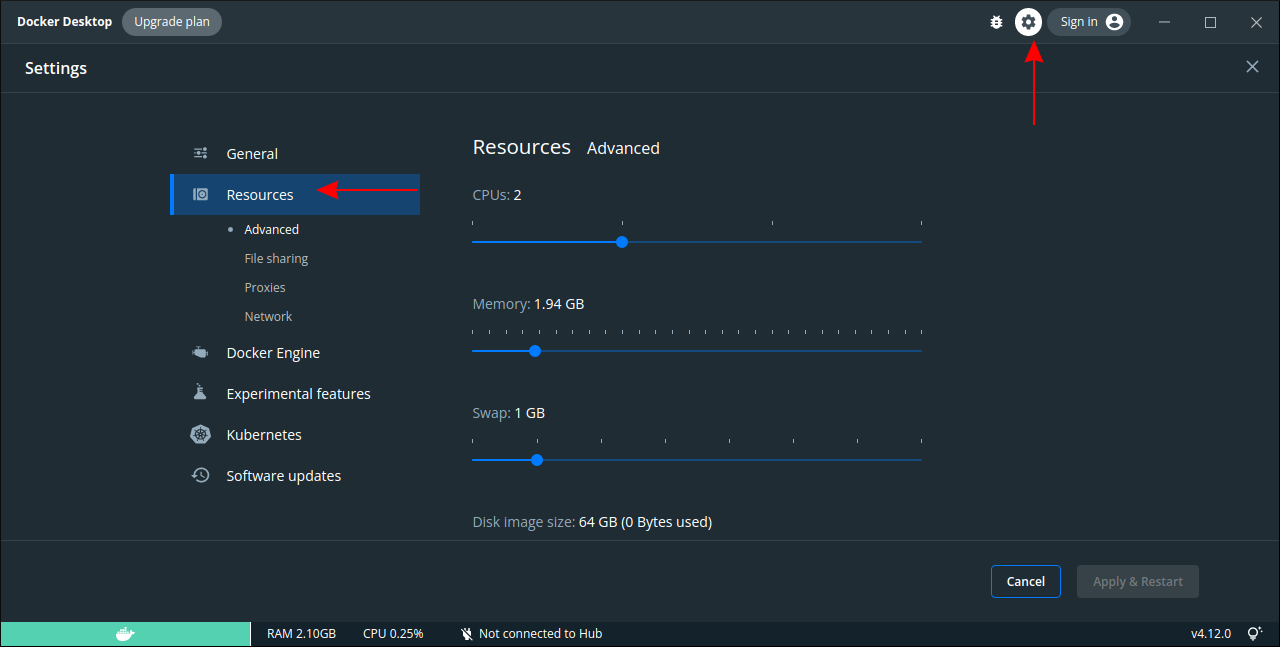The width and height of the screenshot is (1280, 647).
Task: Click the Software updates clock icon
Action: 200,475
